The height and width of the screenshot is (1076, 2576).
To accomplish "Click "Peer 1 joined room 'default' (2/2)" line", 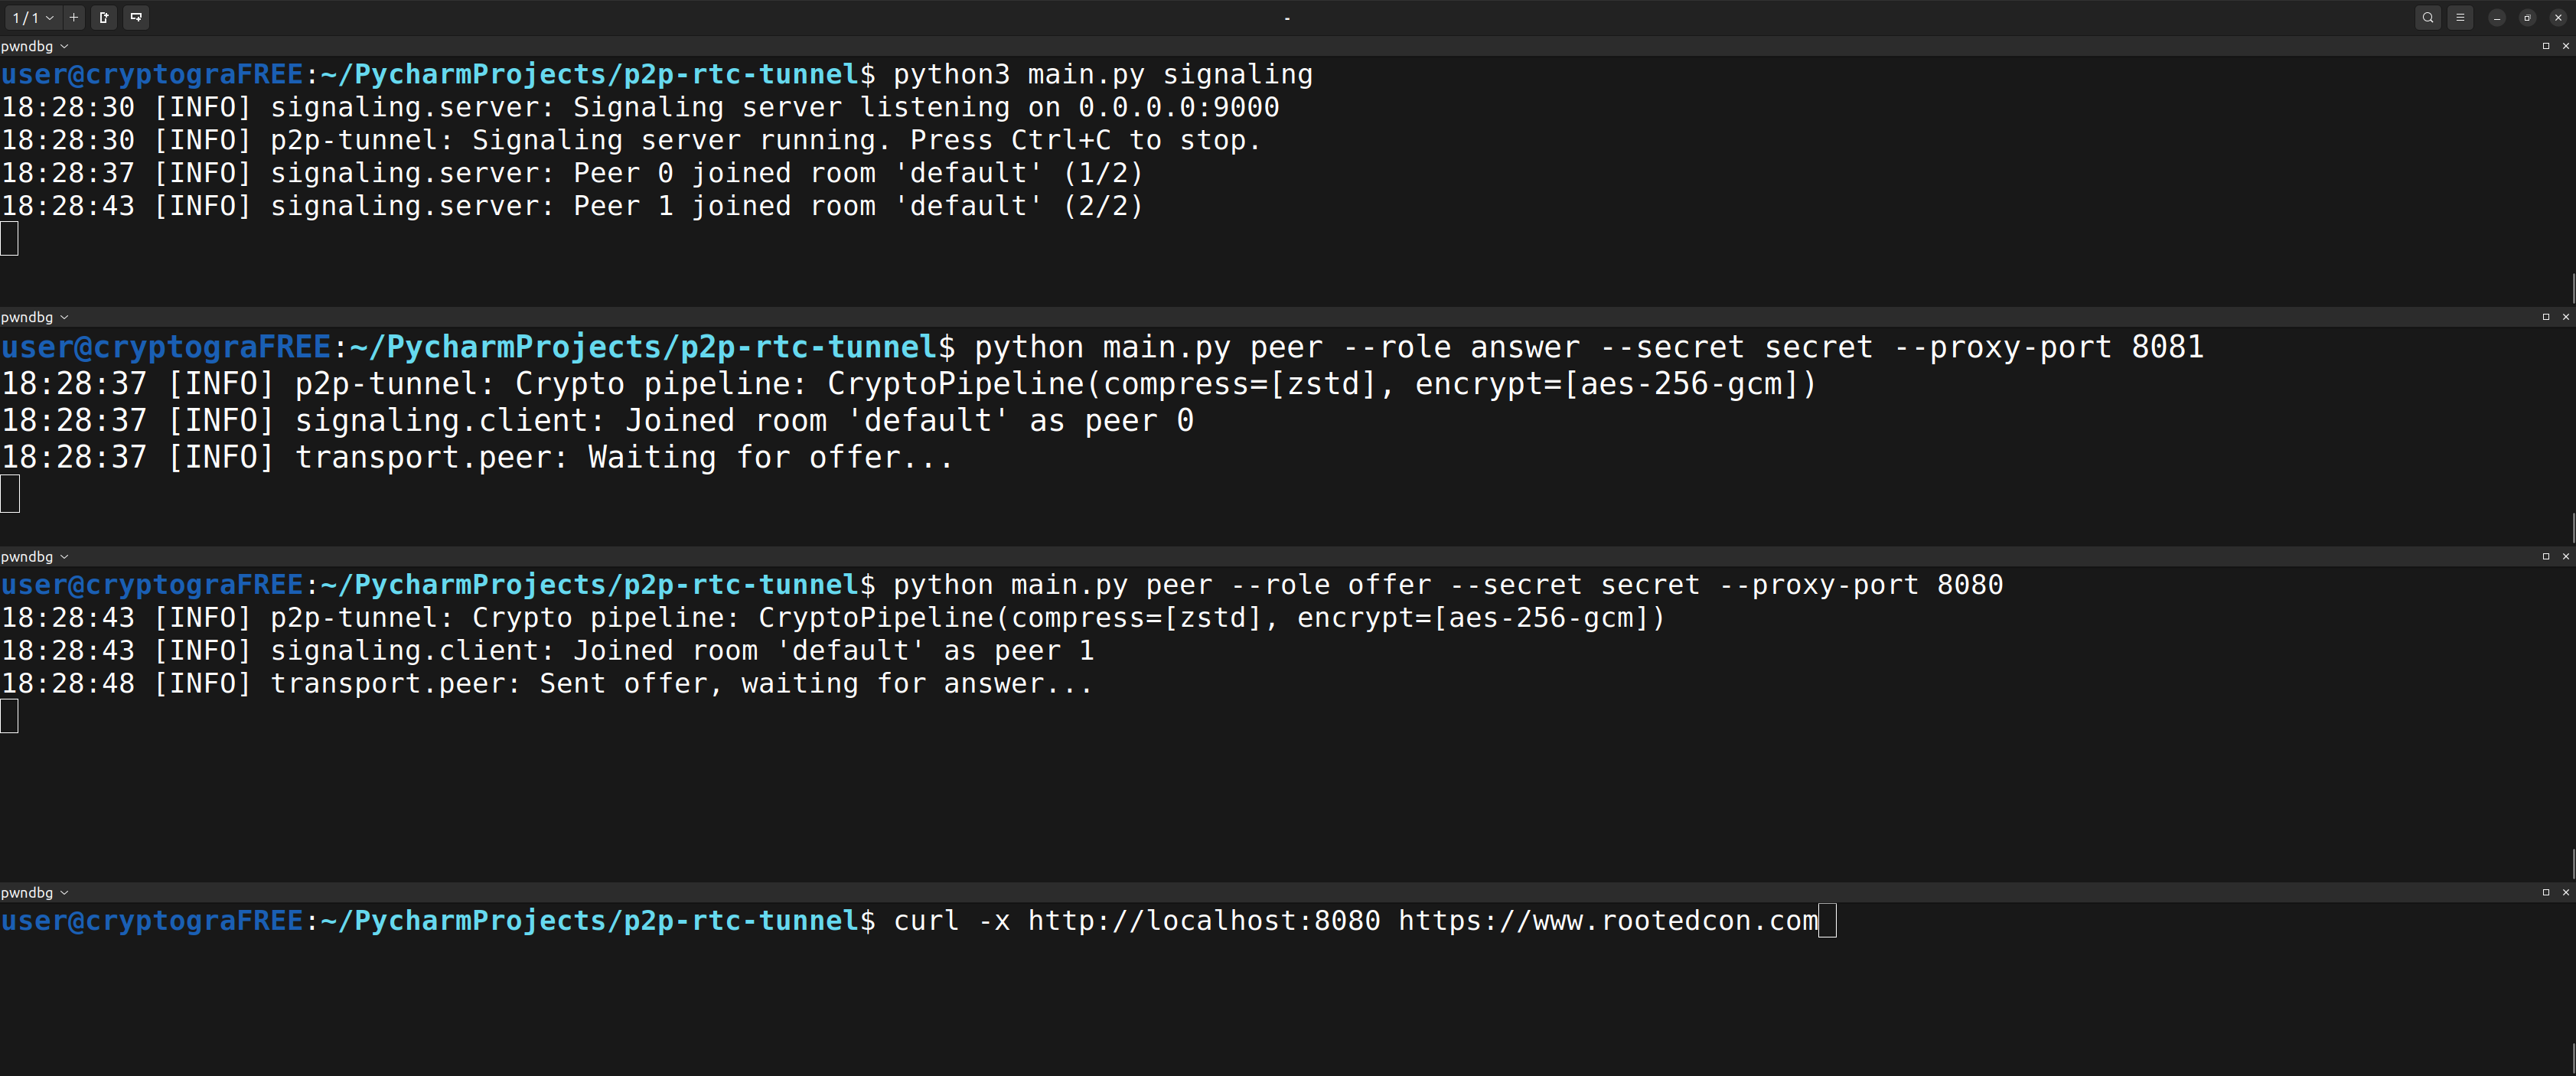I will (x=858, y=207).
